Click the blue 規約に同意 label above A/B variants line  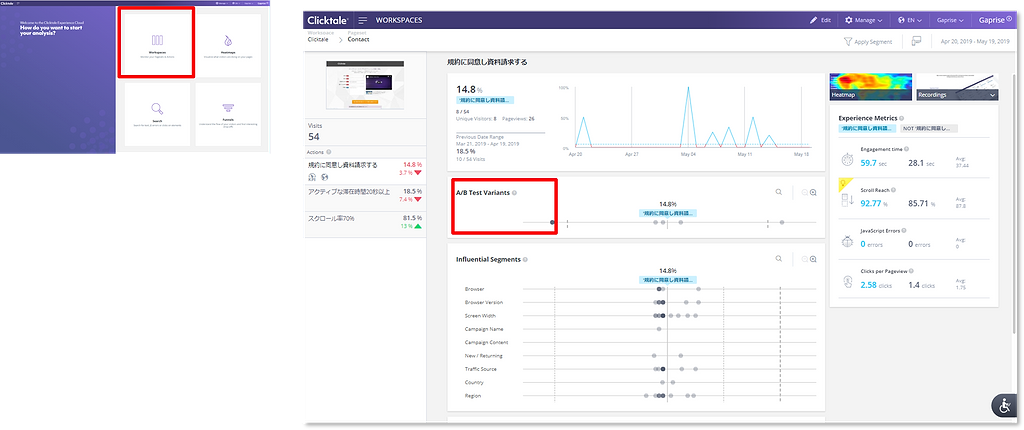point(667,214)
